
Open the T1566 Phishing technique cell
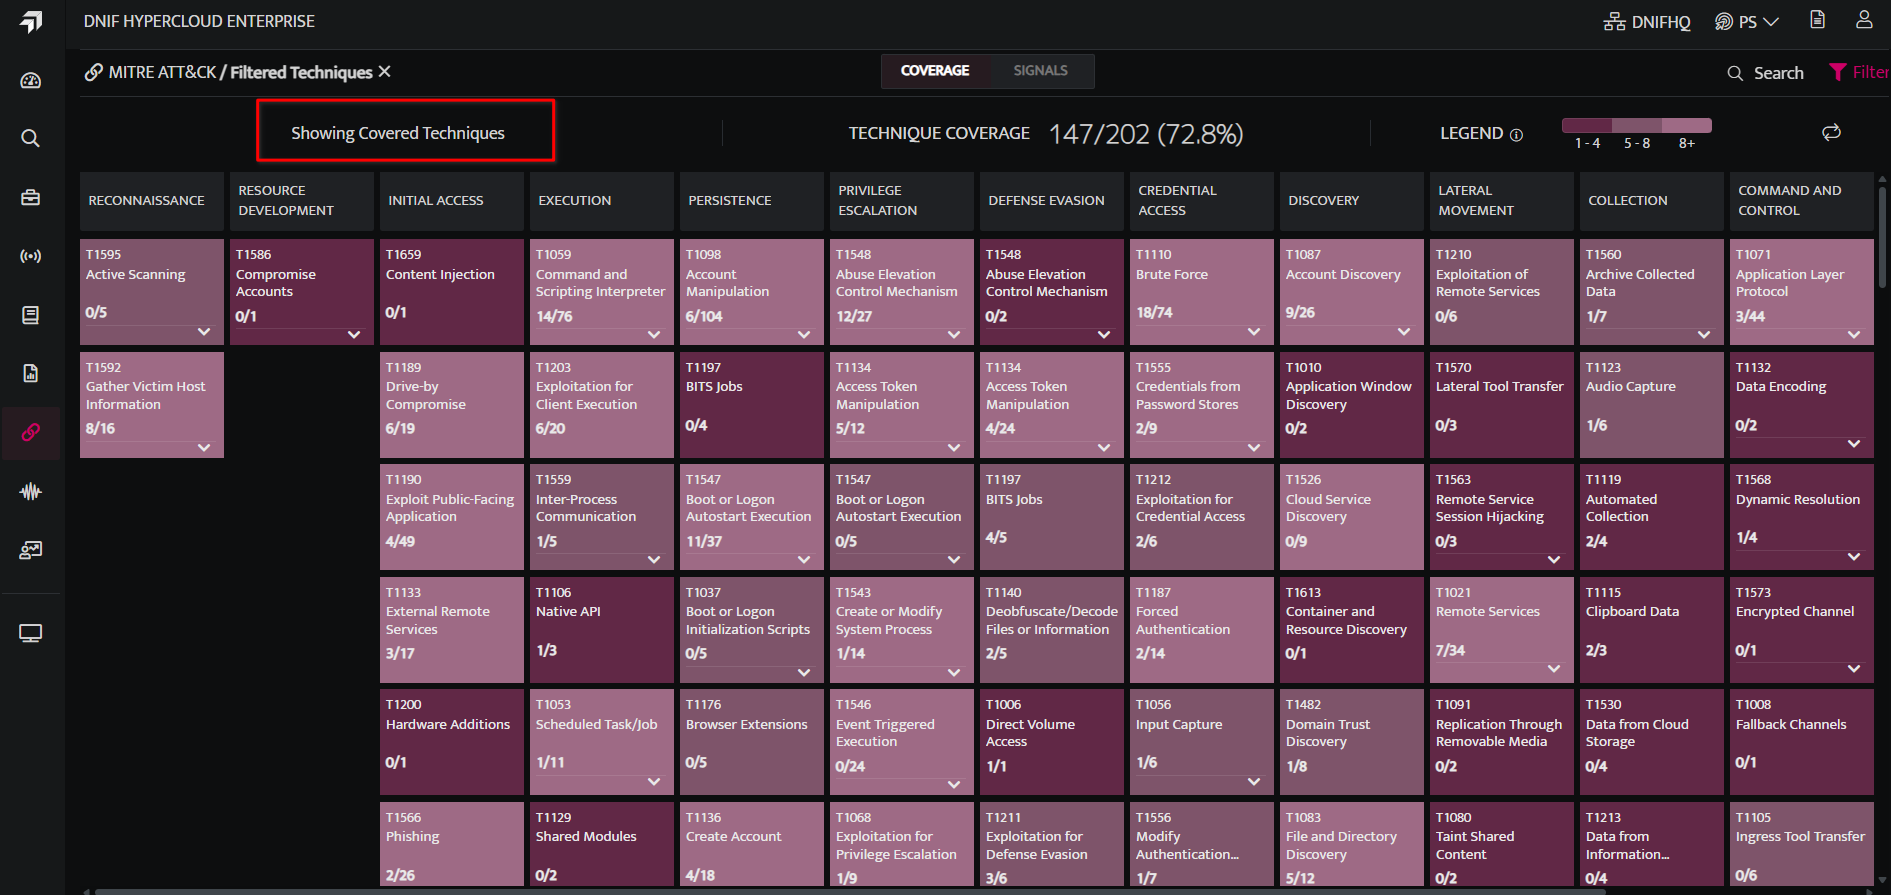[x=452, y=844]
